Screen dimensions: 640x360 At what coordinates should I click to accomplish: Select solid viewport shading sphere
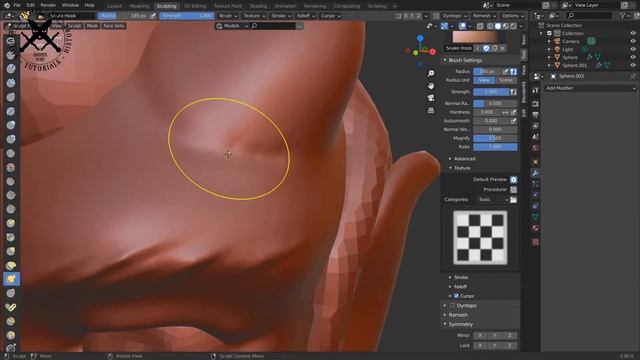click(498, 26)
